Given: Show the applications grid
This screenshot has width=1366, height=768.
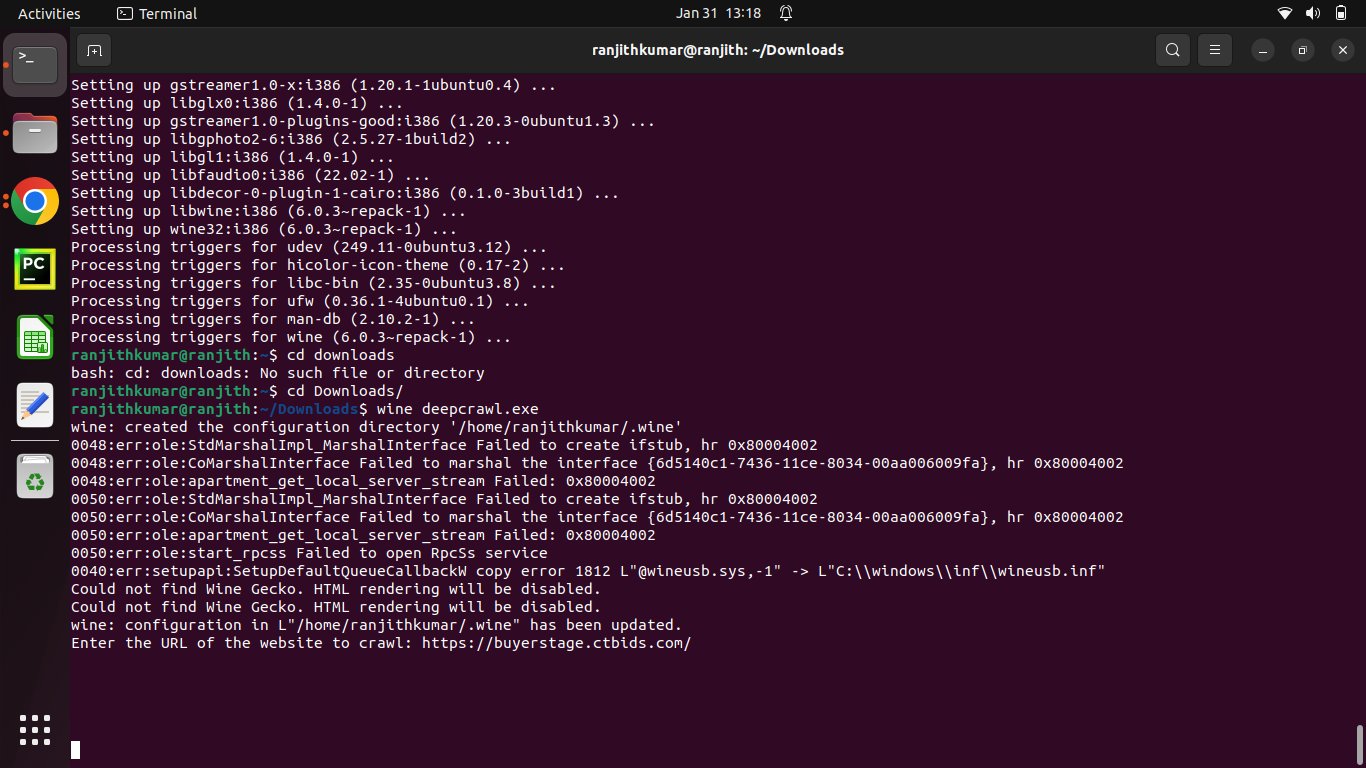Looking at the screenshot, I should (x=35, y=729).
